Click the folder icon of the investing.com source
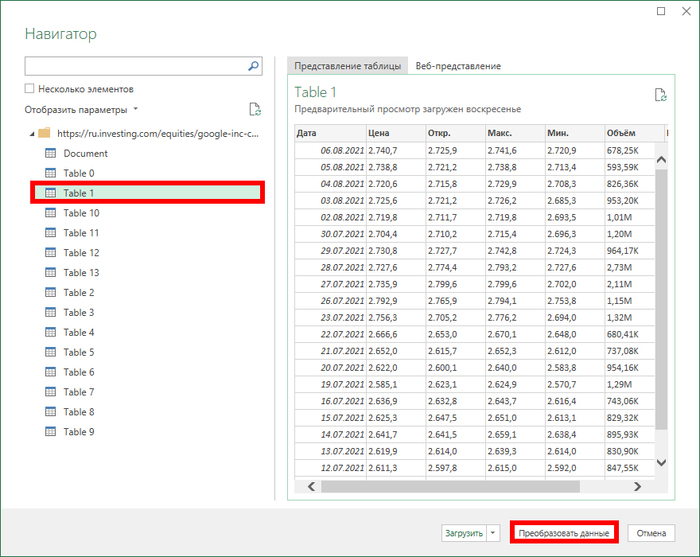Screen dimensions: 700x557 pyautogui.click(x=43, y=133)
